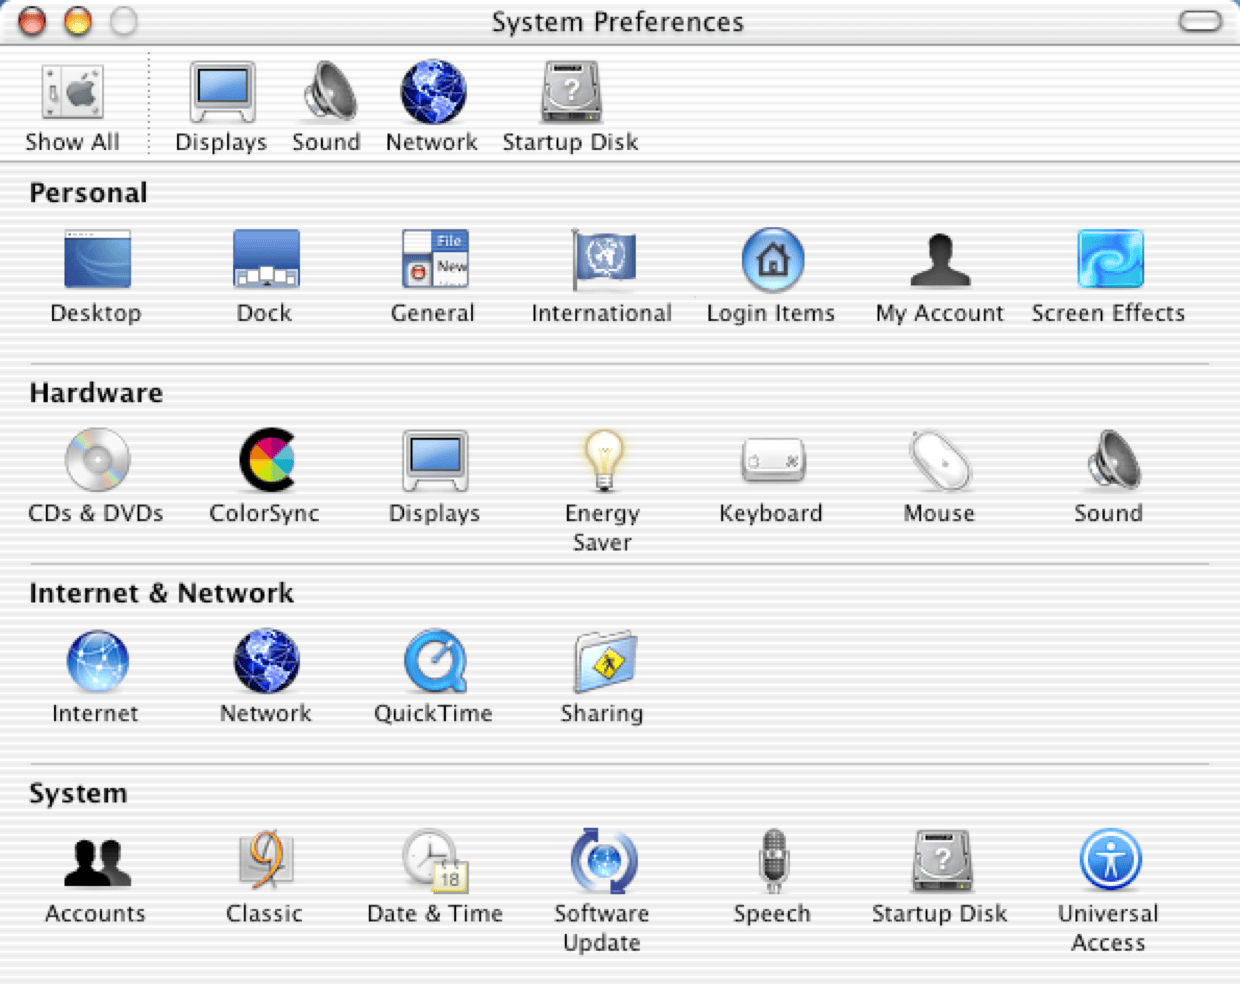The image size is (1240, 984).
Task: Open the Keyboard preferences icon
Action: [773, 461]
